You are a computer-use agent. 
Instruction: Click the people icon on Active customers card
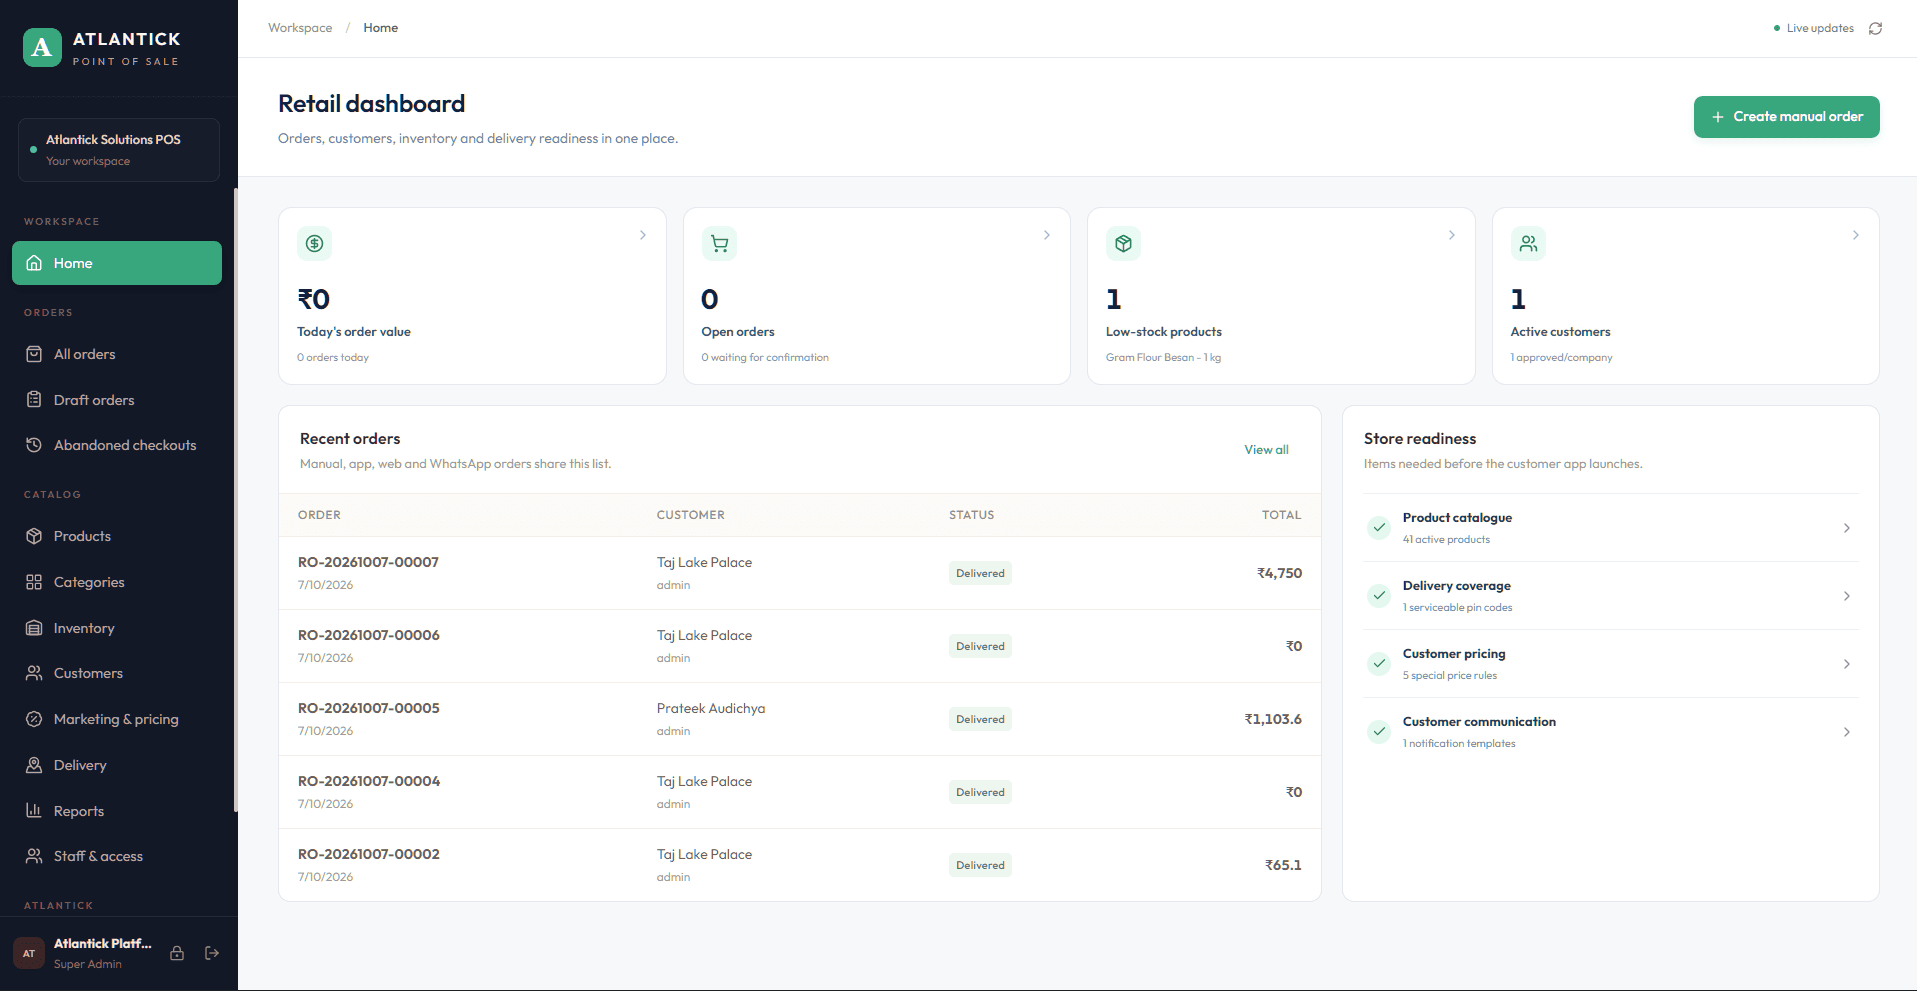[1528, 243]
